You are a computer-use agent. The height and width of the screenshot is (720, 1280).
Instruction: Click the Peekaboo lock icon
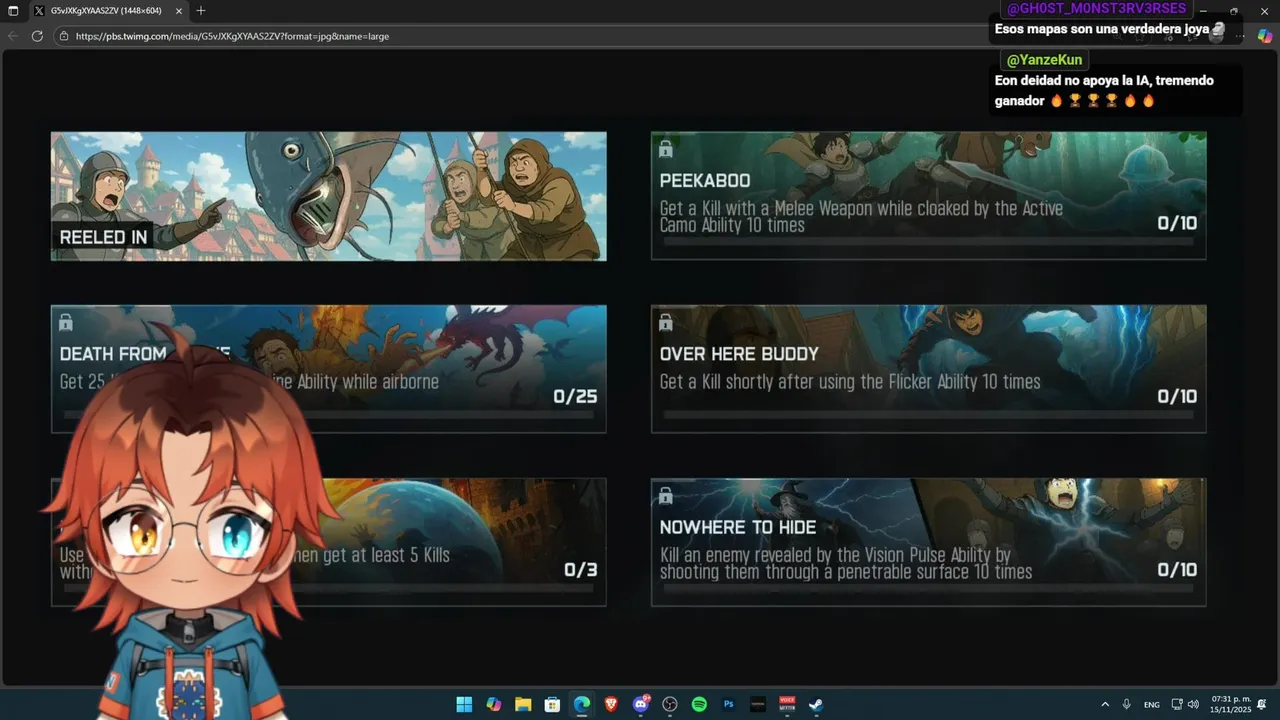(x=665, y=149)
